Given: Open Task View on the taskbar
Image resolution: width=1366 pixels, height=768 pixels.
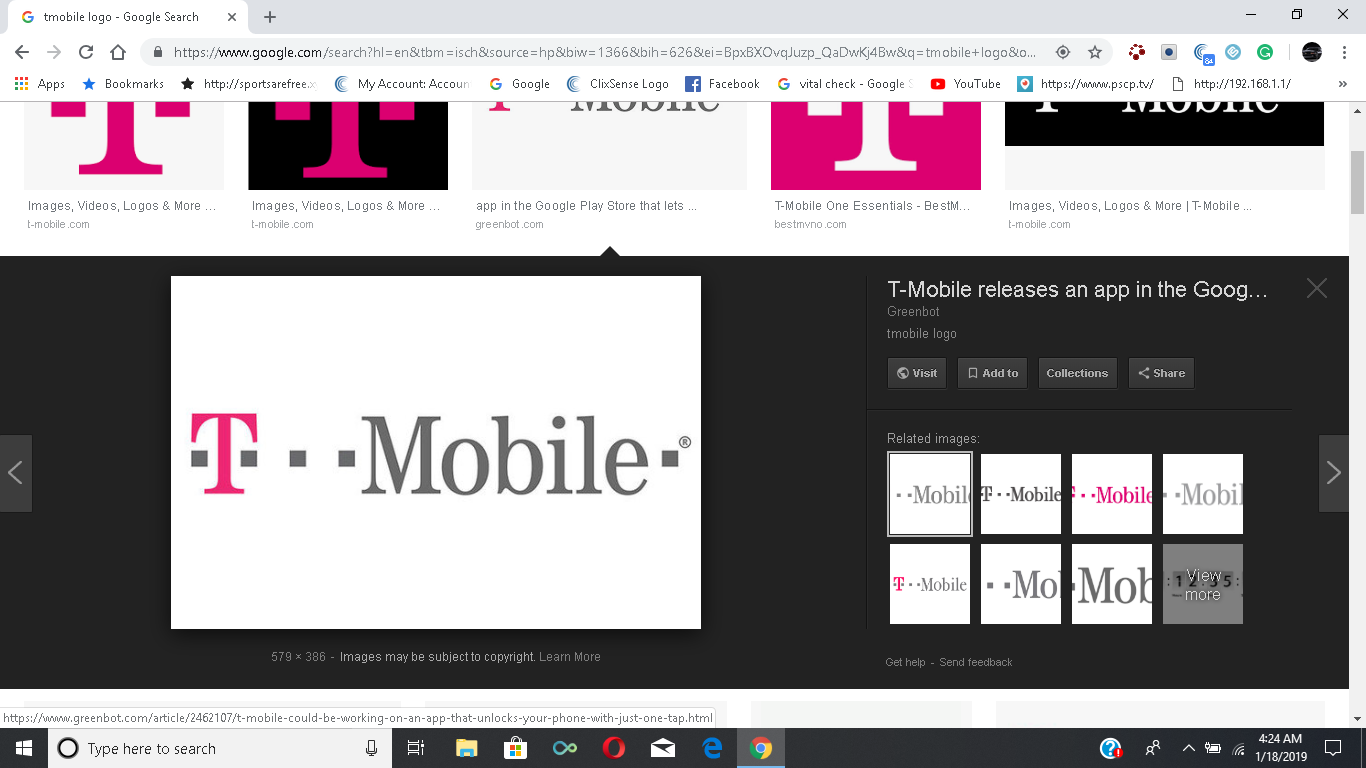Looking at the screenshot, I should pyautogui.click(x=416, y=748).
